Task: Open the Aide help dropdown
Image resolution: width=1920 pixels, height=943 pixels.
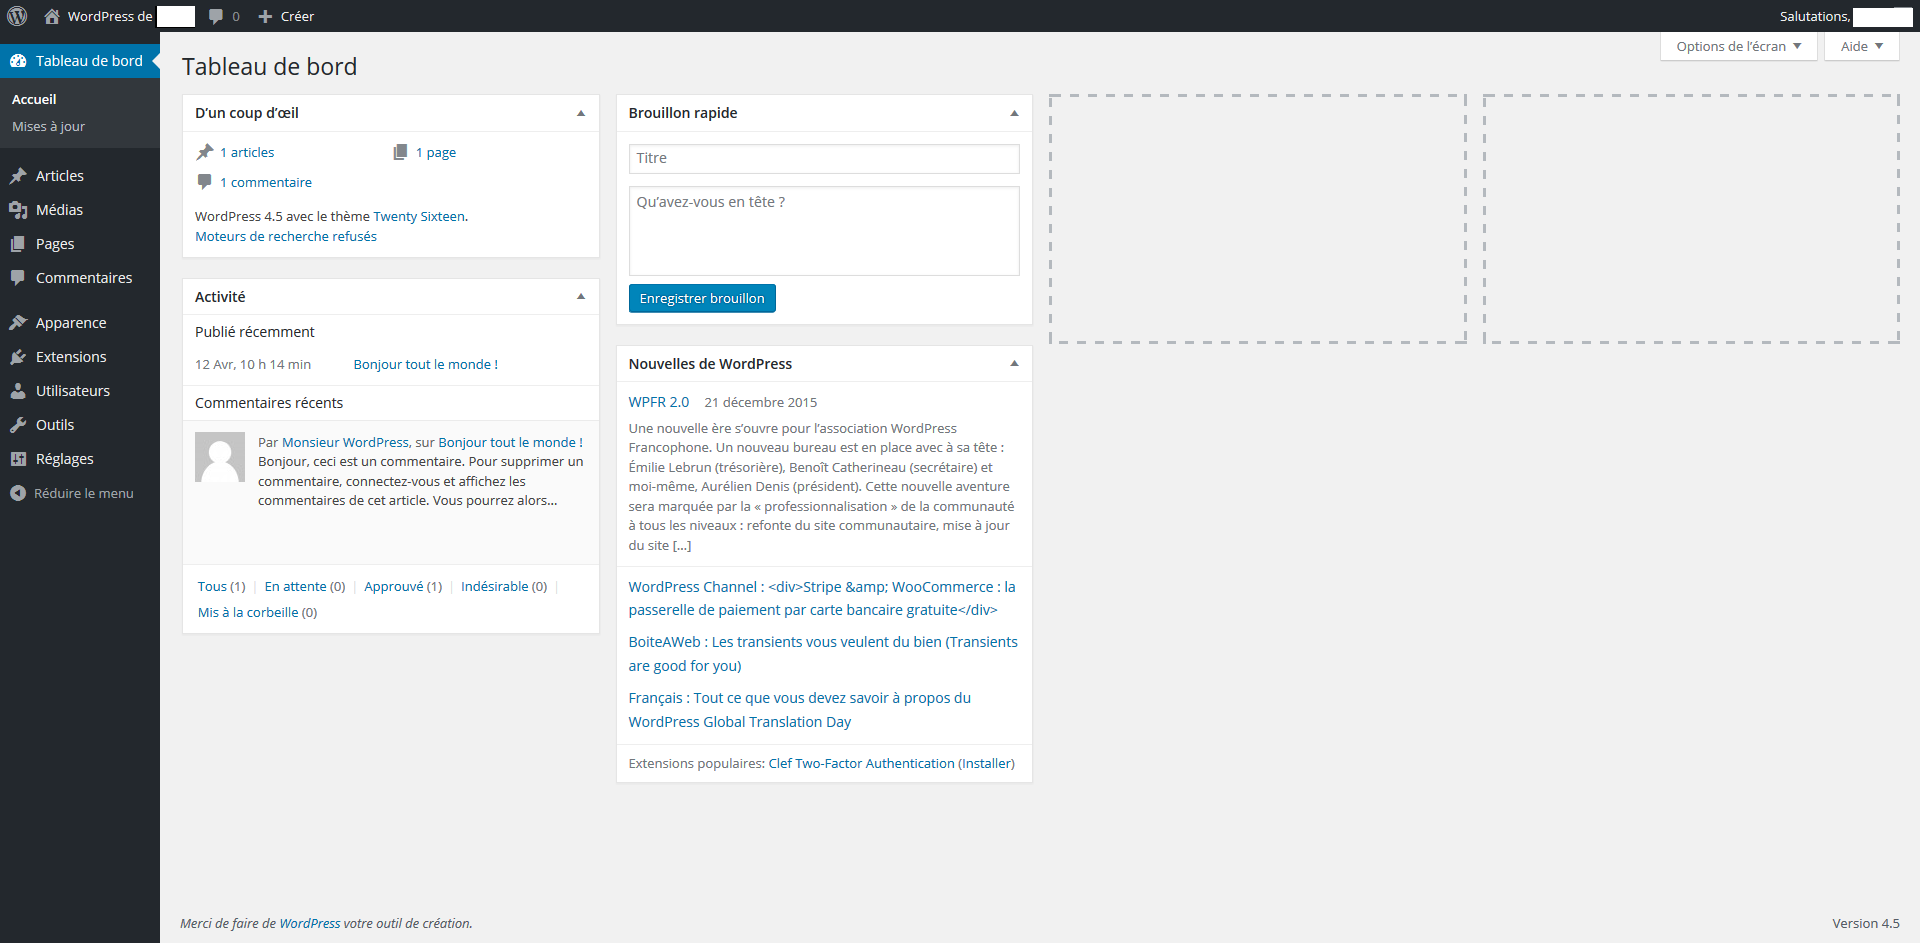Action: point(1861,46)
